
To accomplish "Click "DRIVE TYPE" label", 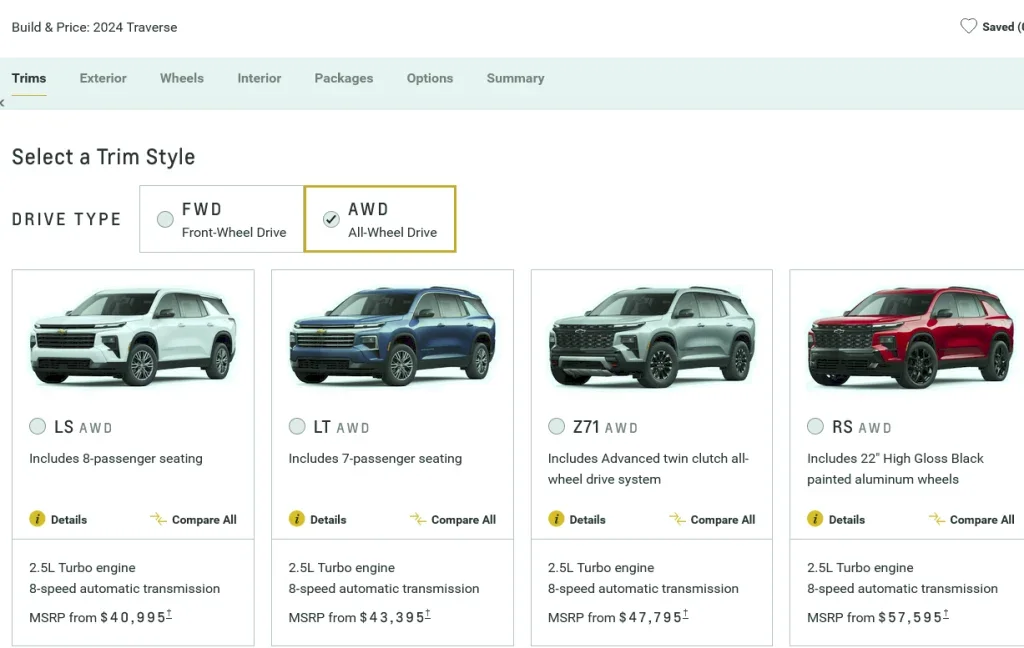I will tap(67, 219).
